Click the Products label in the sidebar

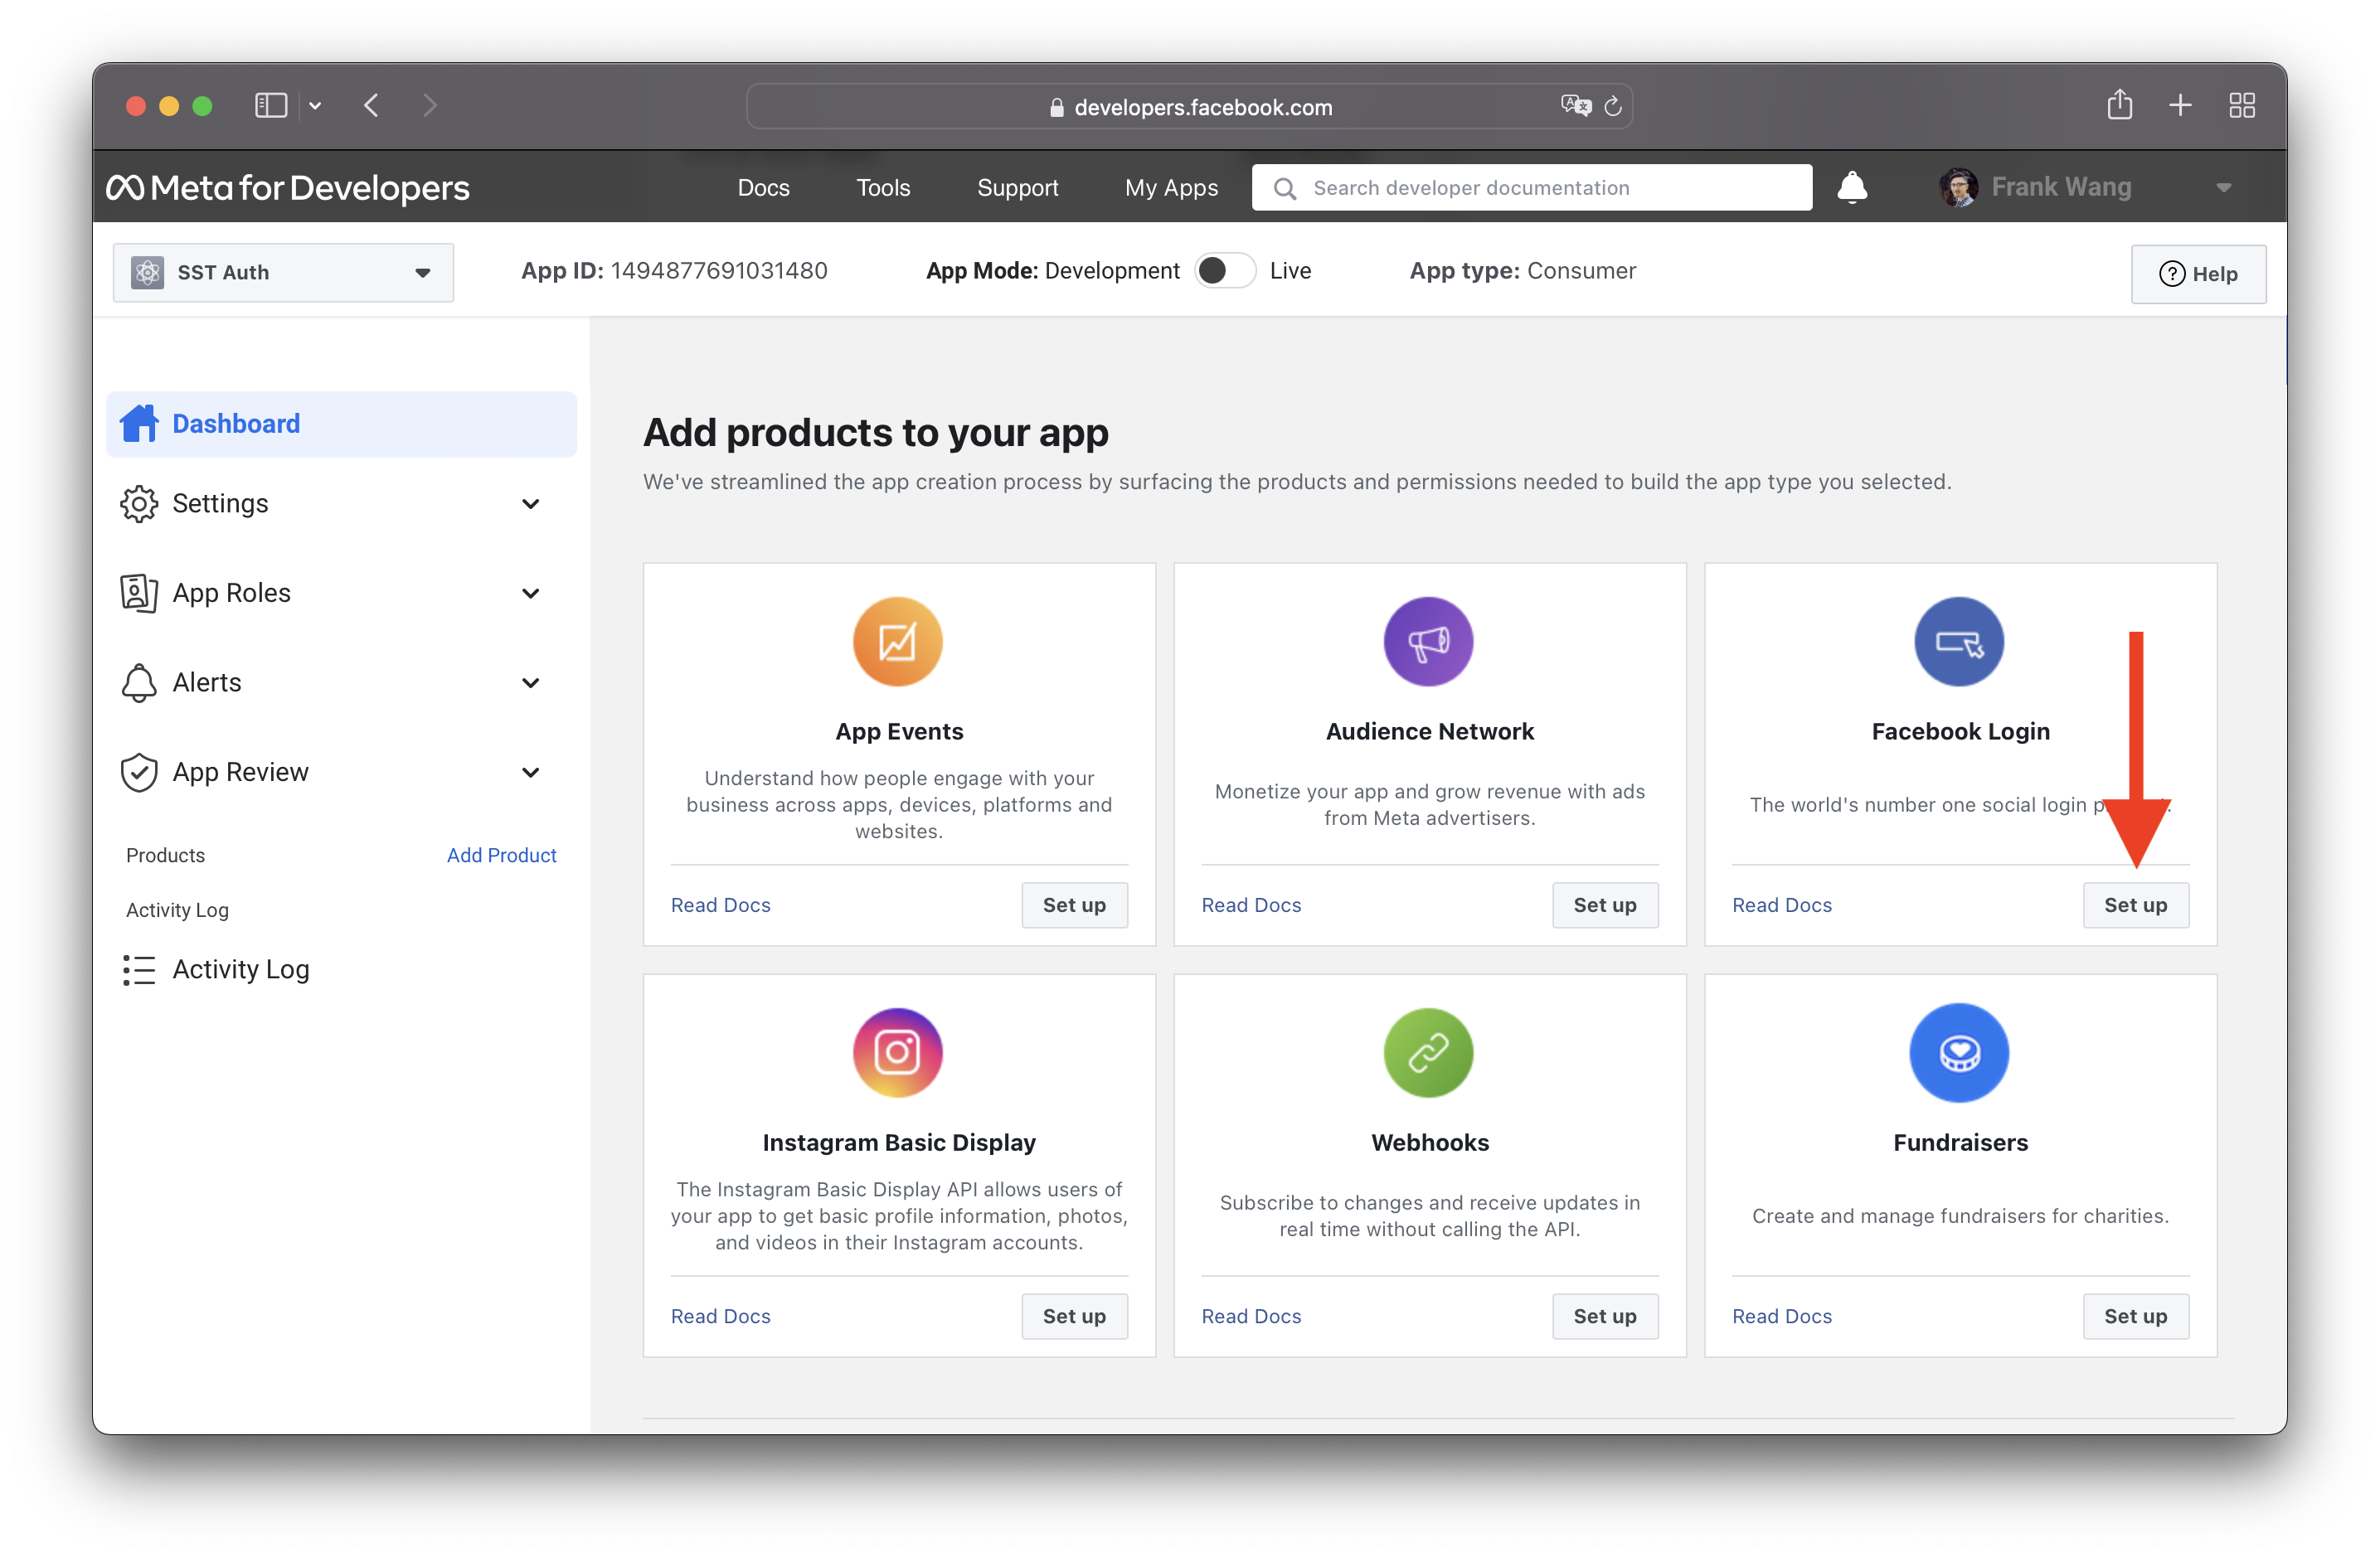pos(165,855)
